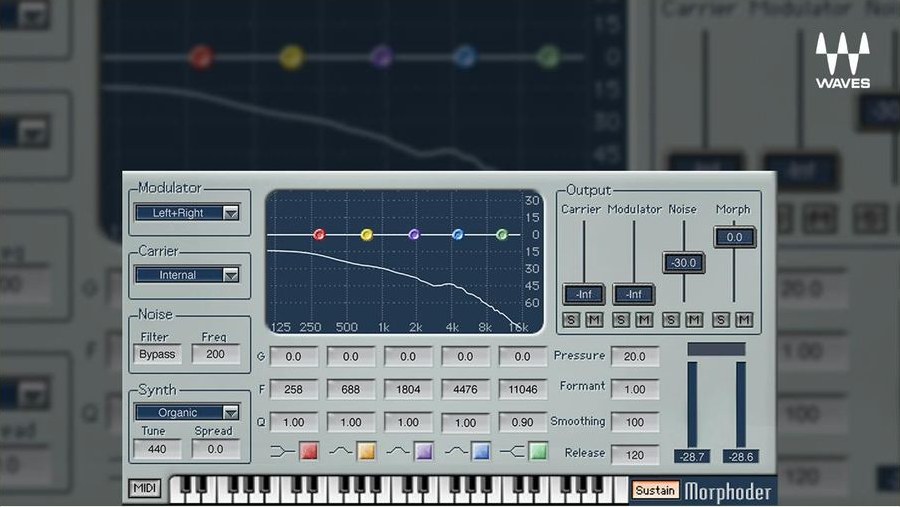
Task: Toggle the red band enable swatch
Action: coord(309,451)
